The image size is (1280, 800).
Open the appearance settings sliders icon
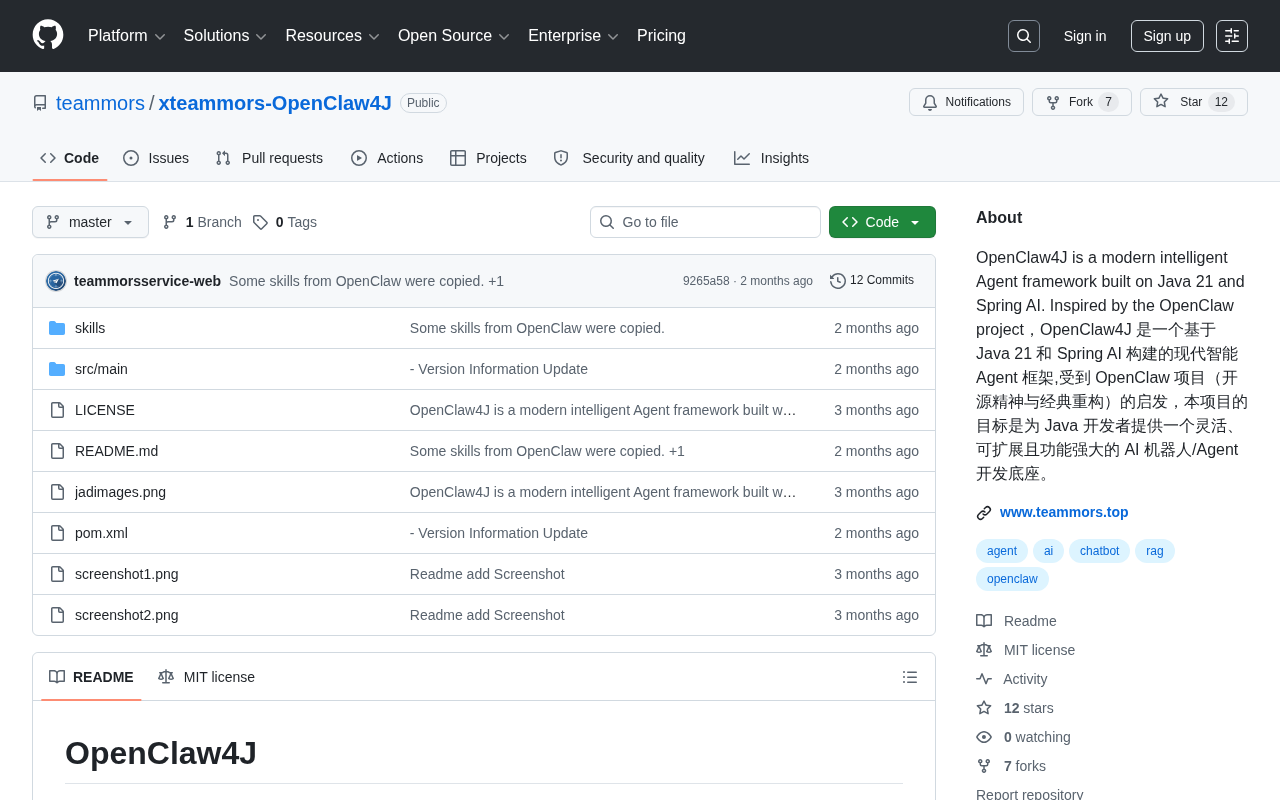1232,36
